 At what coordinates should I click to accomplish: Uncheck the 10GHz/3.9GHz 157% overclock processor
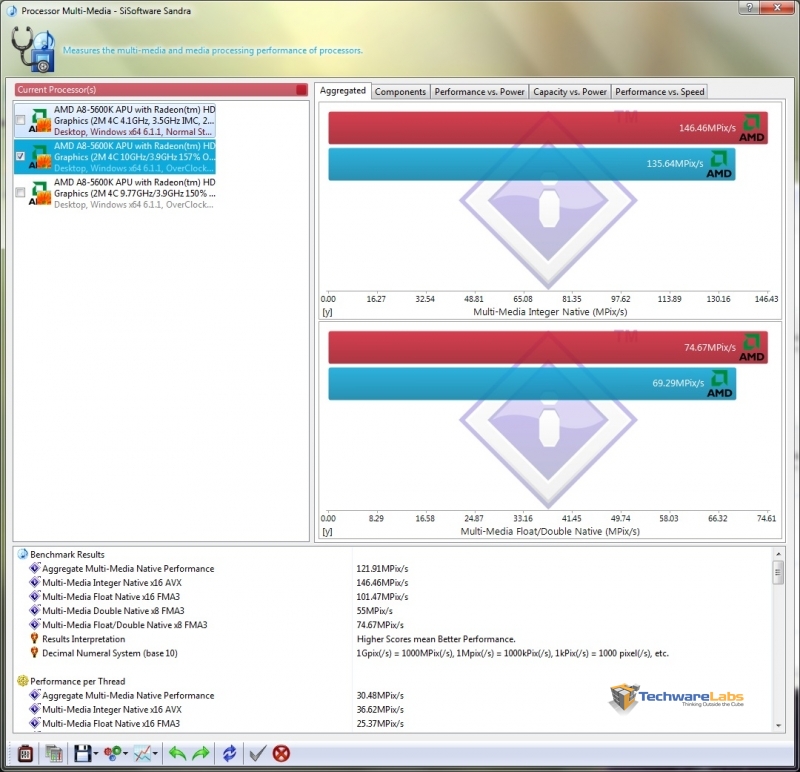click(x=20, y=156)
